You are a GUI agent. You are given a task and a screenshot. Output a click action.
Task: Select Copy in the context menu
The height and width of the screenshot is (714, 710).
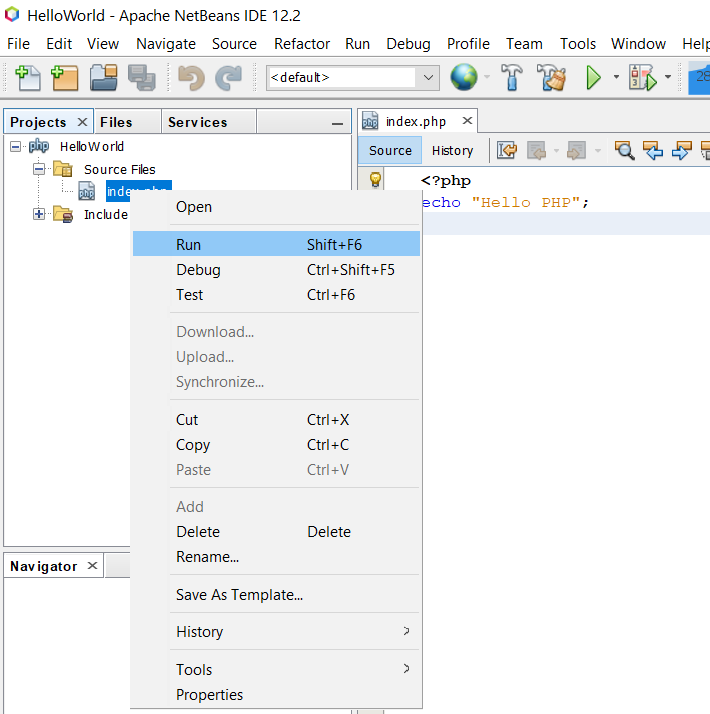point(276,444)
